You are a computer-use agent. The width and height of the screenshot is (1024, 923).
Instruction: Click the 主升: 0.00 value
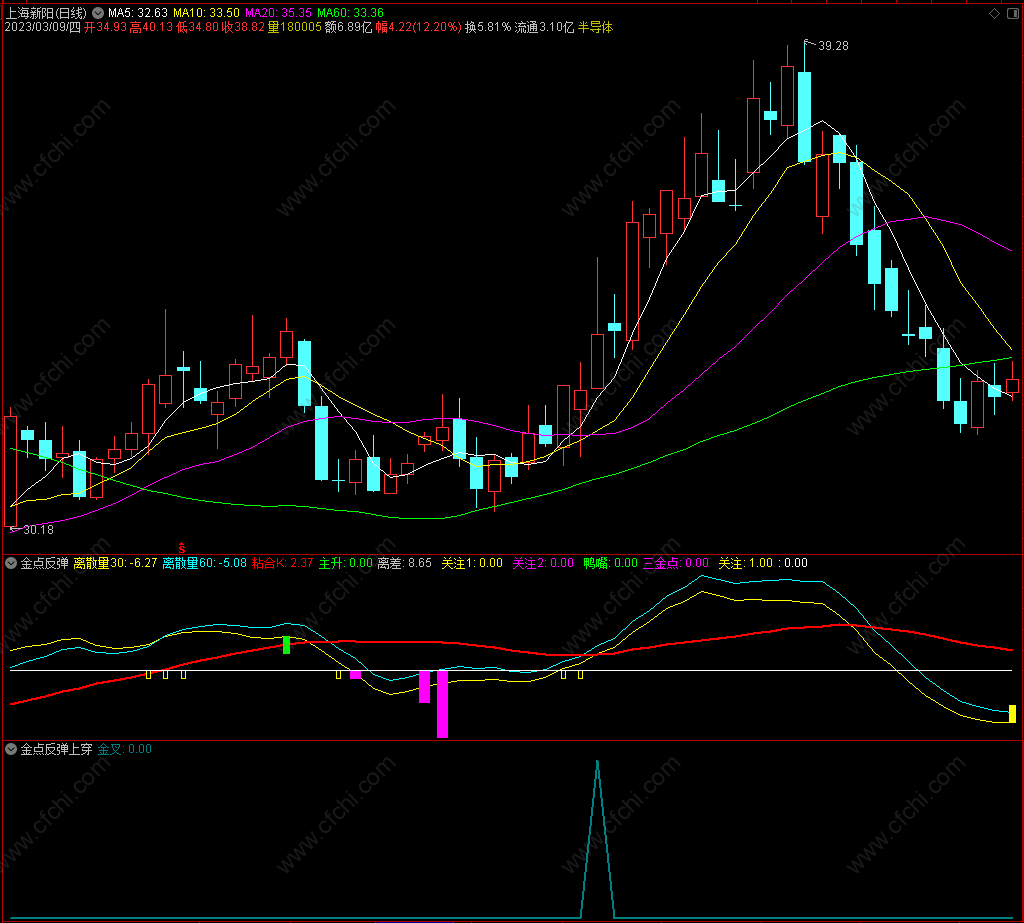click(345, 563)
